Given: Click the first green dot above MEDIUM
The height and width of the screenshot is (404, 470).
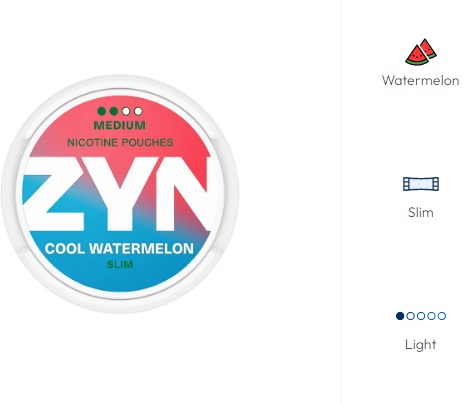Looking at the screenshot, I should click(102, 111).
